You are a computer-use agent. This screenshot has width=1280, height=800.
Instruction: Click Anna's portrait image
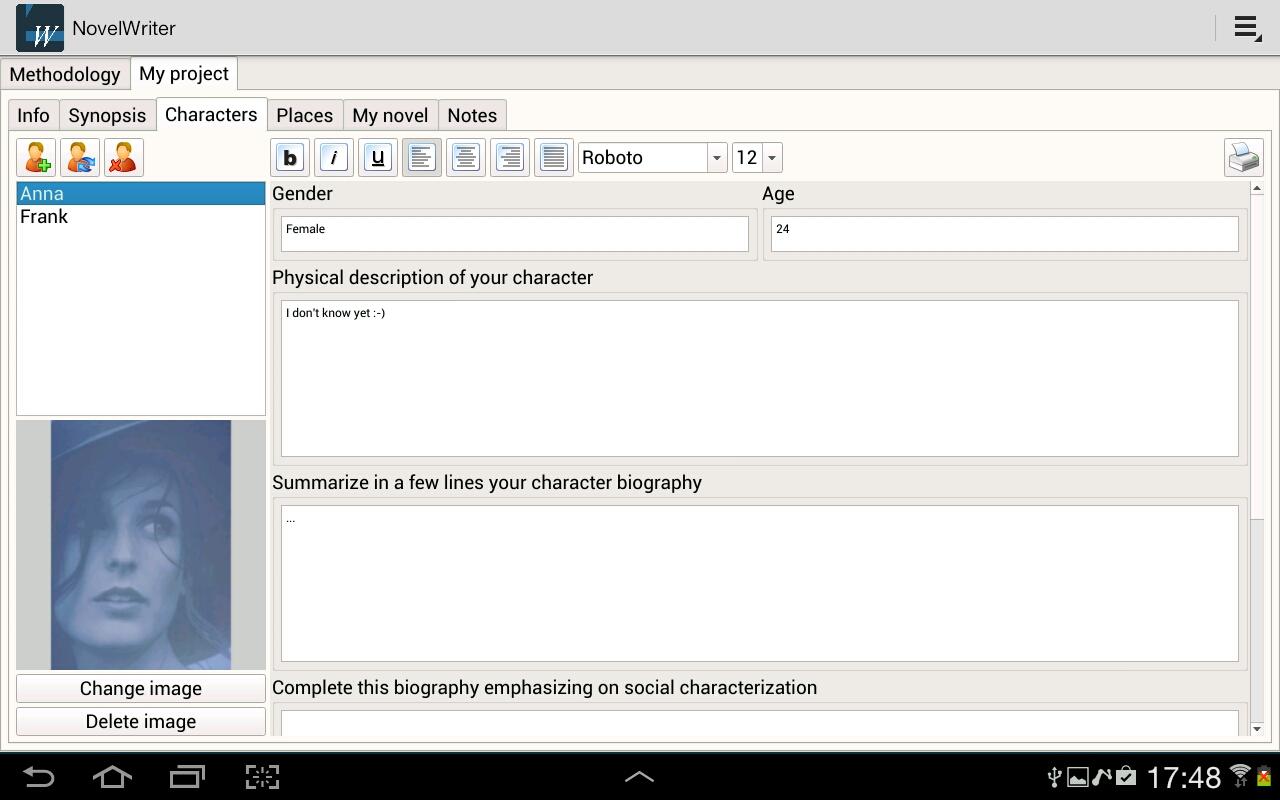[141, 545]
